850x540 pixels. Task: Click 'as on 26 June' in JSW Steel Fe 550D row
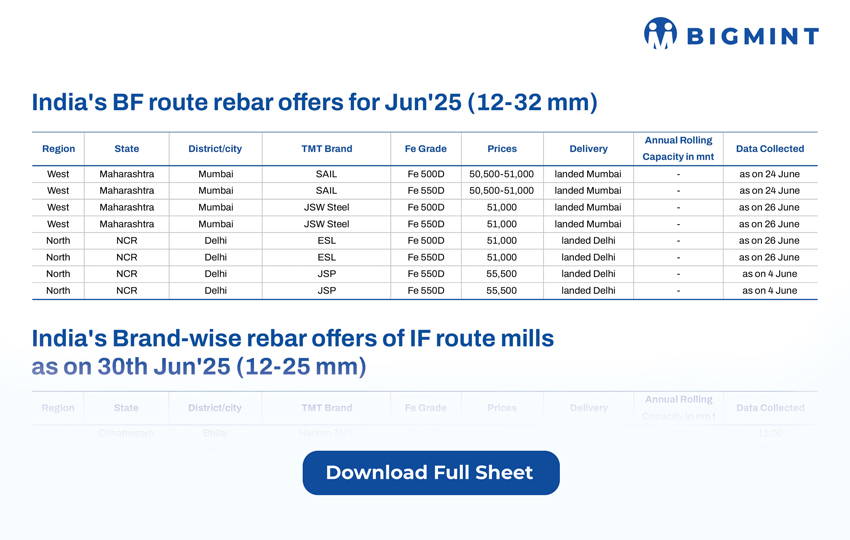(770, 224)
